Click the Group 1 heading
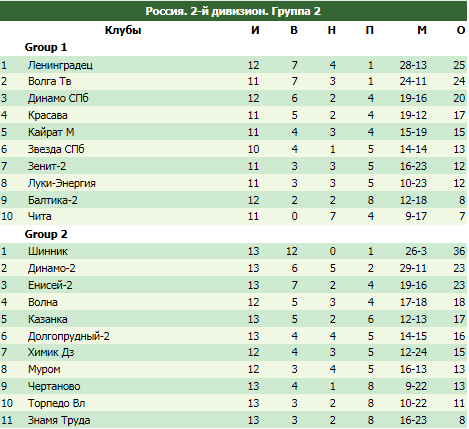469x429 pixels. click(46, 47)
